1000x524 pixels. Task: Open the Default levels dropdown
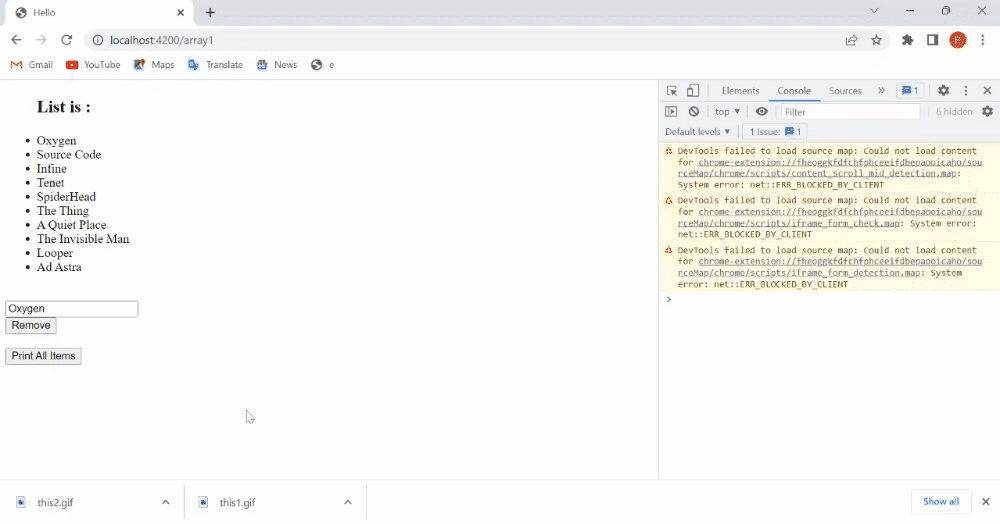[x=697, y=132]
